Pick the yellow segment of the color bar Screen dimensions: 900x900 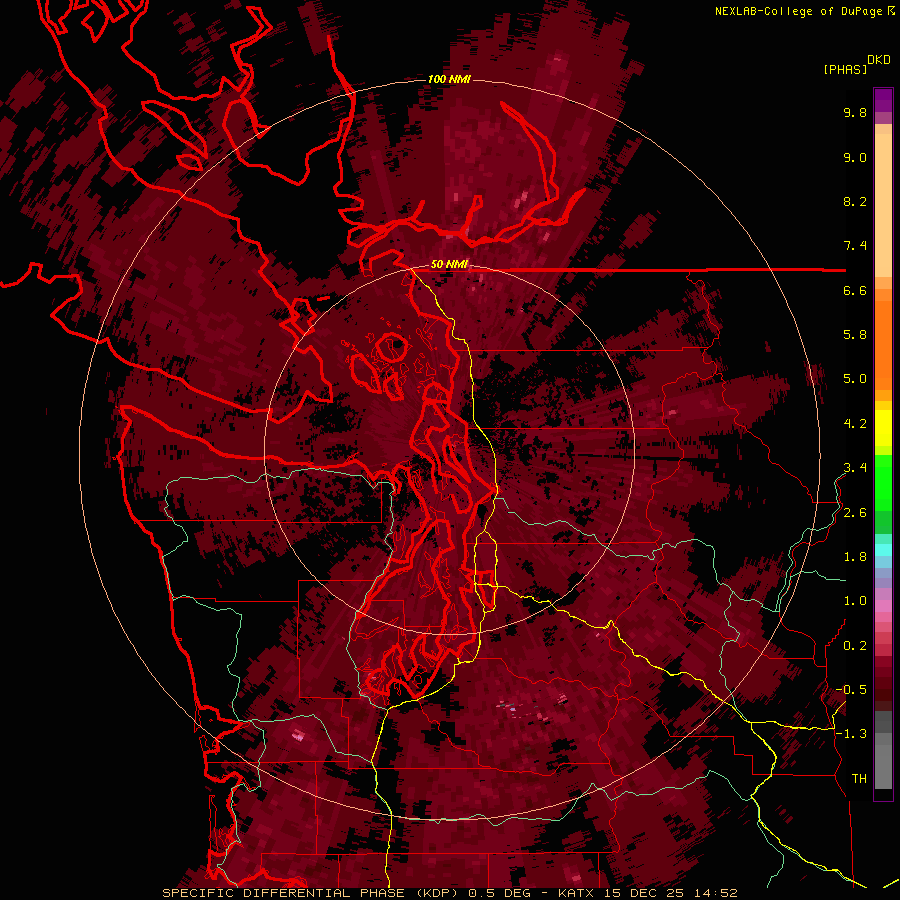click(883, 428)
